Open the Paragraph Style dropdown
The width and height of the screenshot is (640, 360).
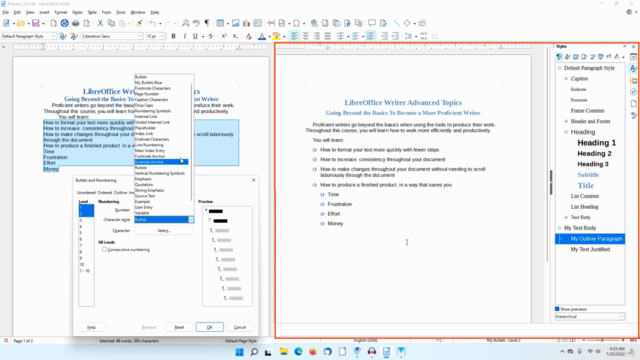[x=53, y=36]
